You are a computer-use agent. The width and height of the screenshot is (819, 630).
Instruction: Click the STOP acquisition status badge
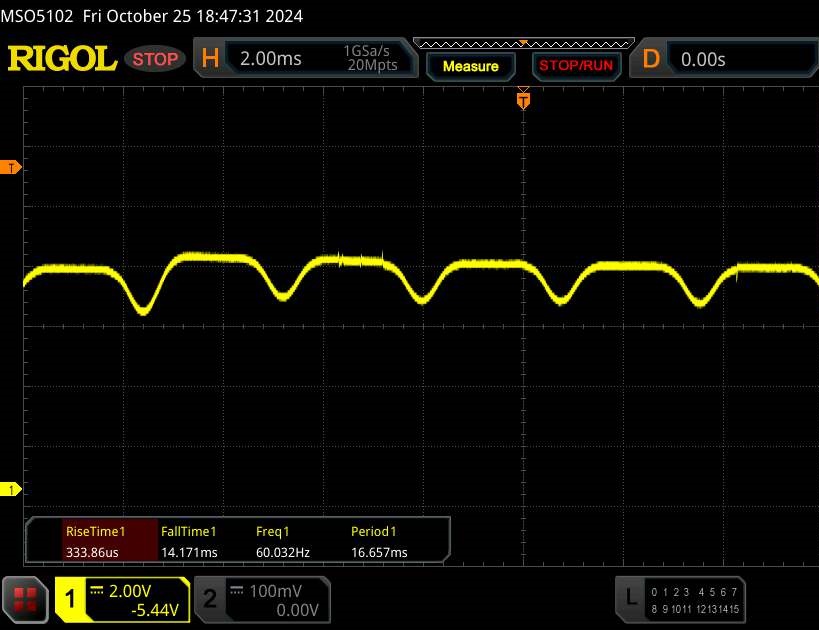[155, 59]
